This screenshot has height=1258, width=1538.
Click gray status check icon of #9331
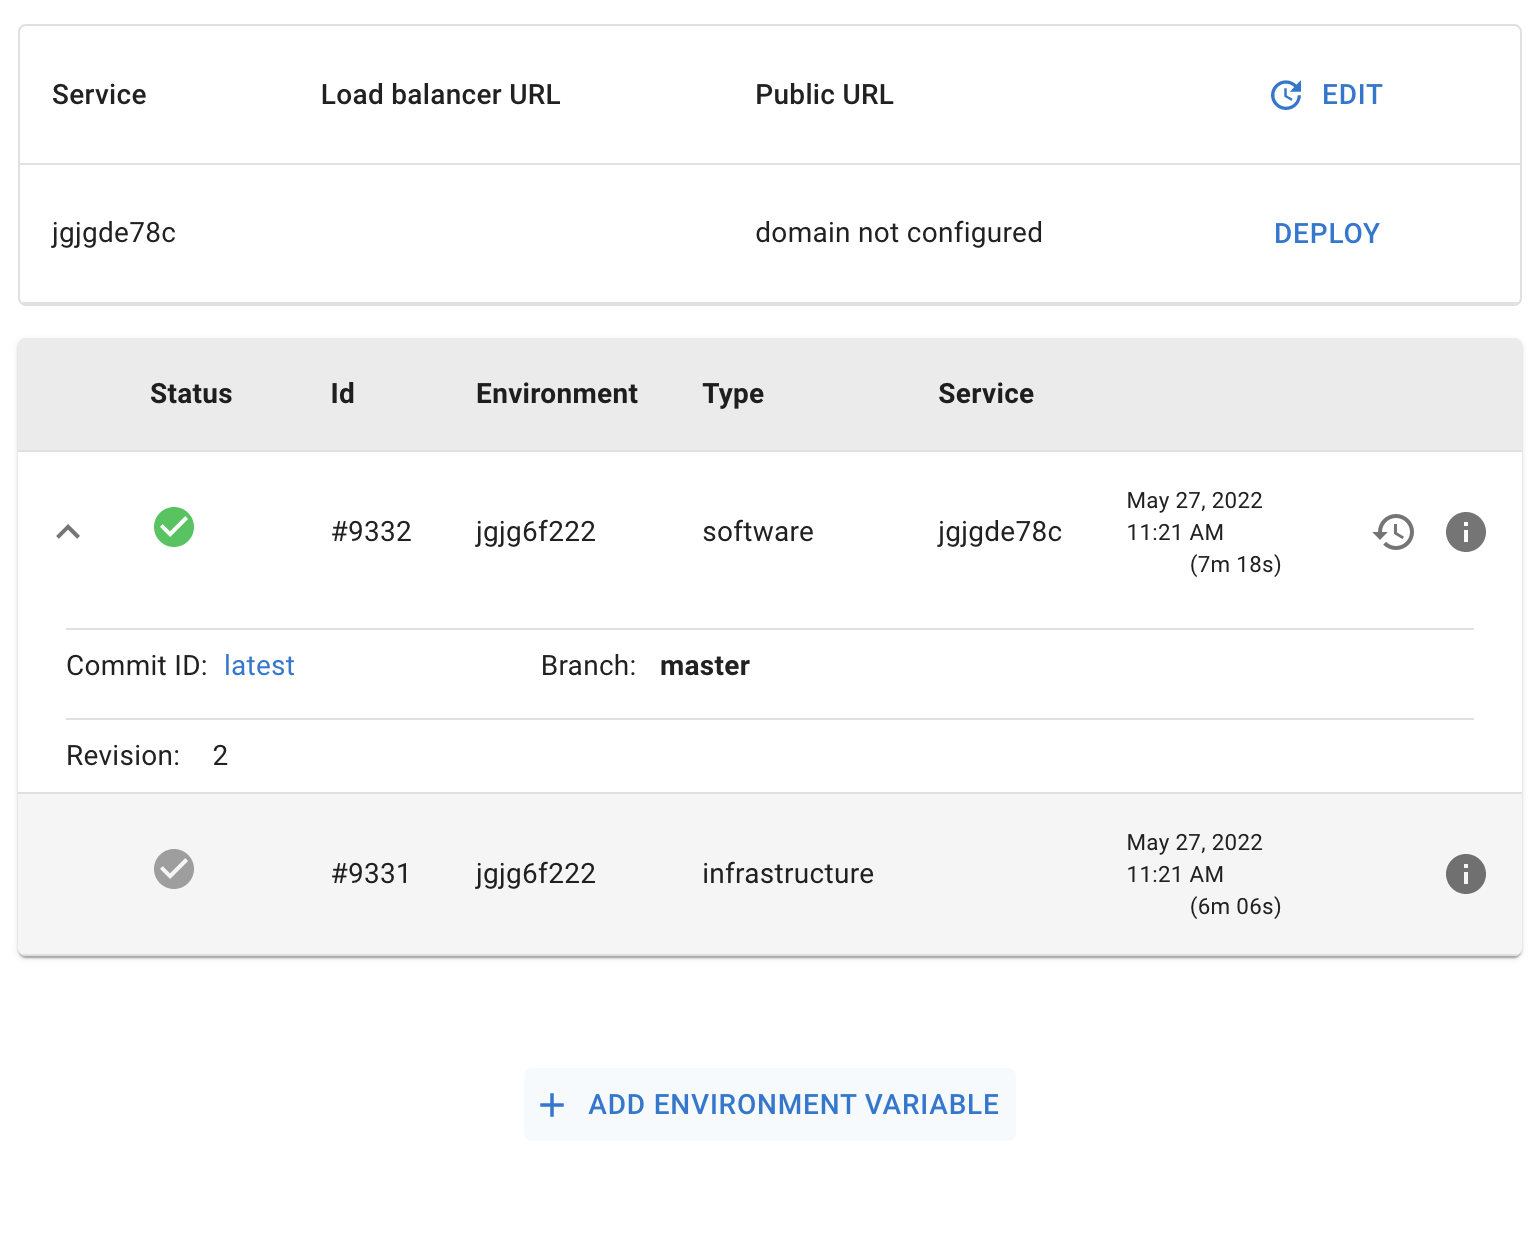(174, 869)
